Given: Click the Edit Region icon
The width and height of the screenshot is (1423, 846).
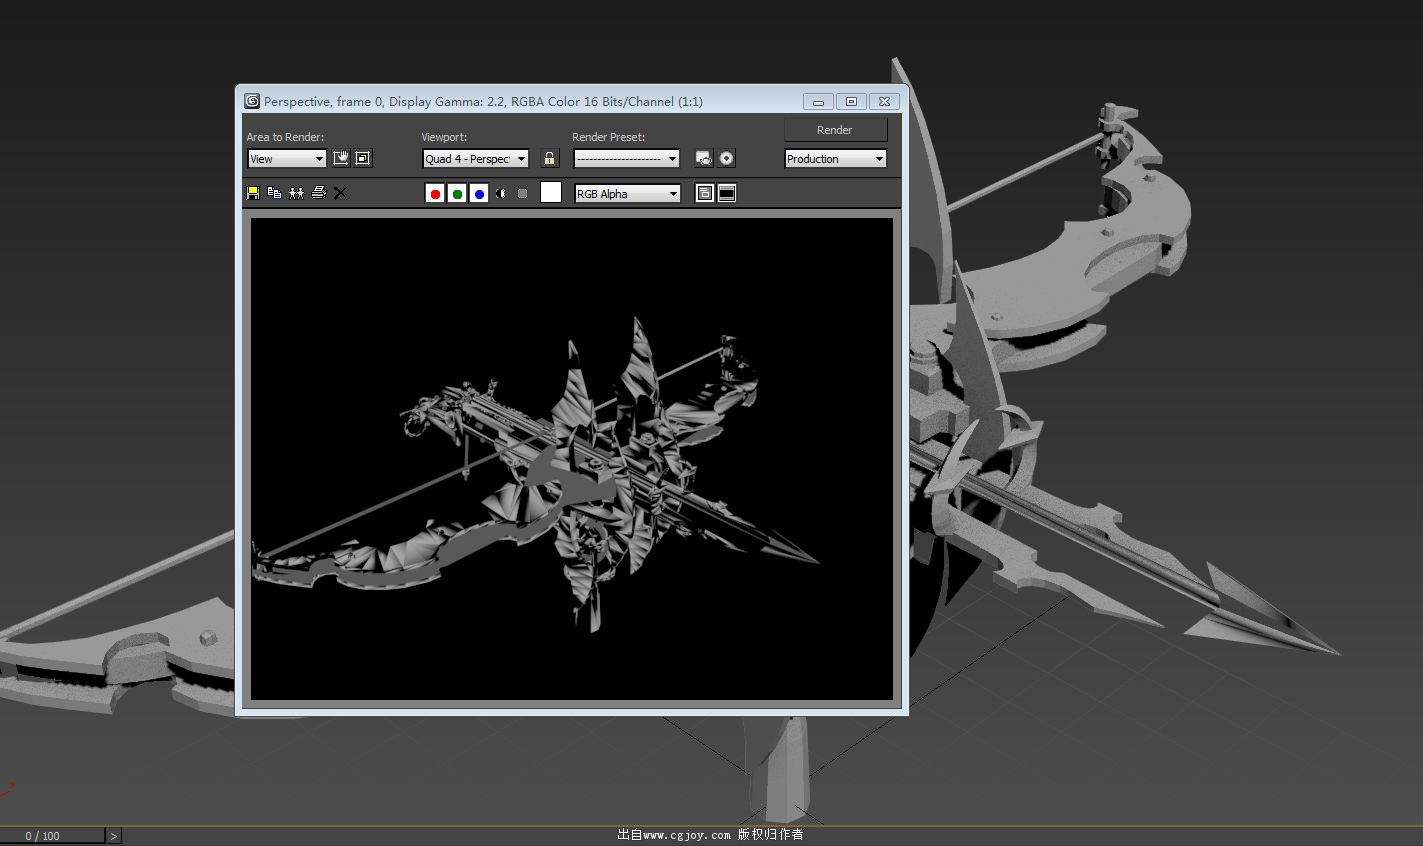Looking at the screenshot, I should (x=341, y=158).
